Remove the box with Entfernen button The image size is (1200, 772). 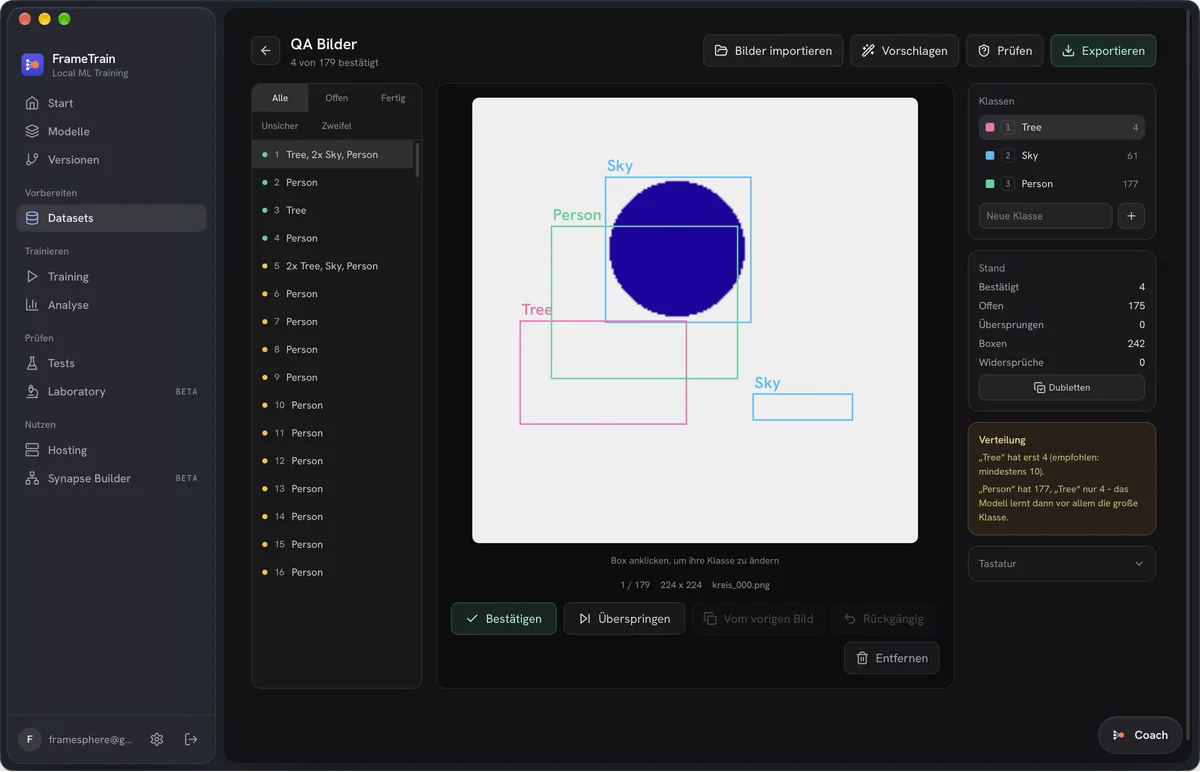[x=892, y=658]
